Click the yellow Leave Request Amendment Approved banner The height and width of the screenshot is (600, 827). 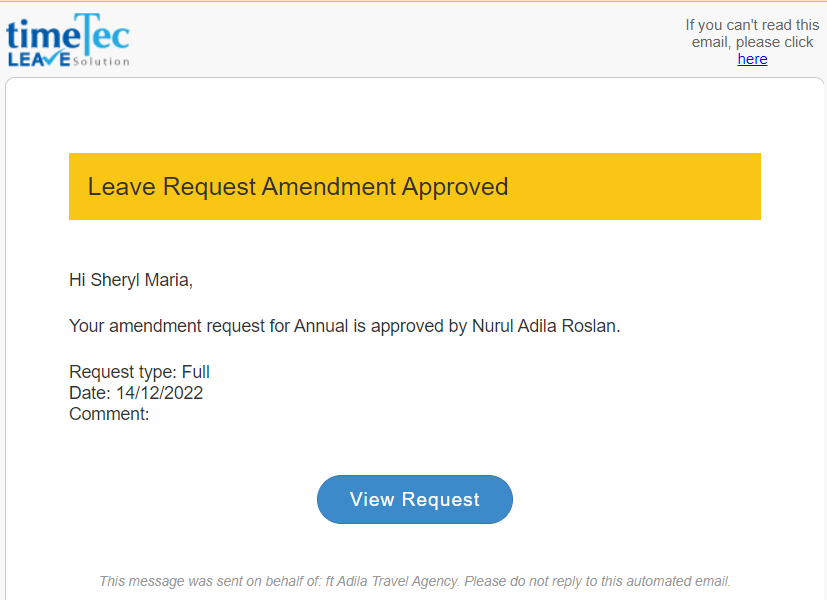coord(415,187)
